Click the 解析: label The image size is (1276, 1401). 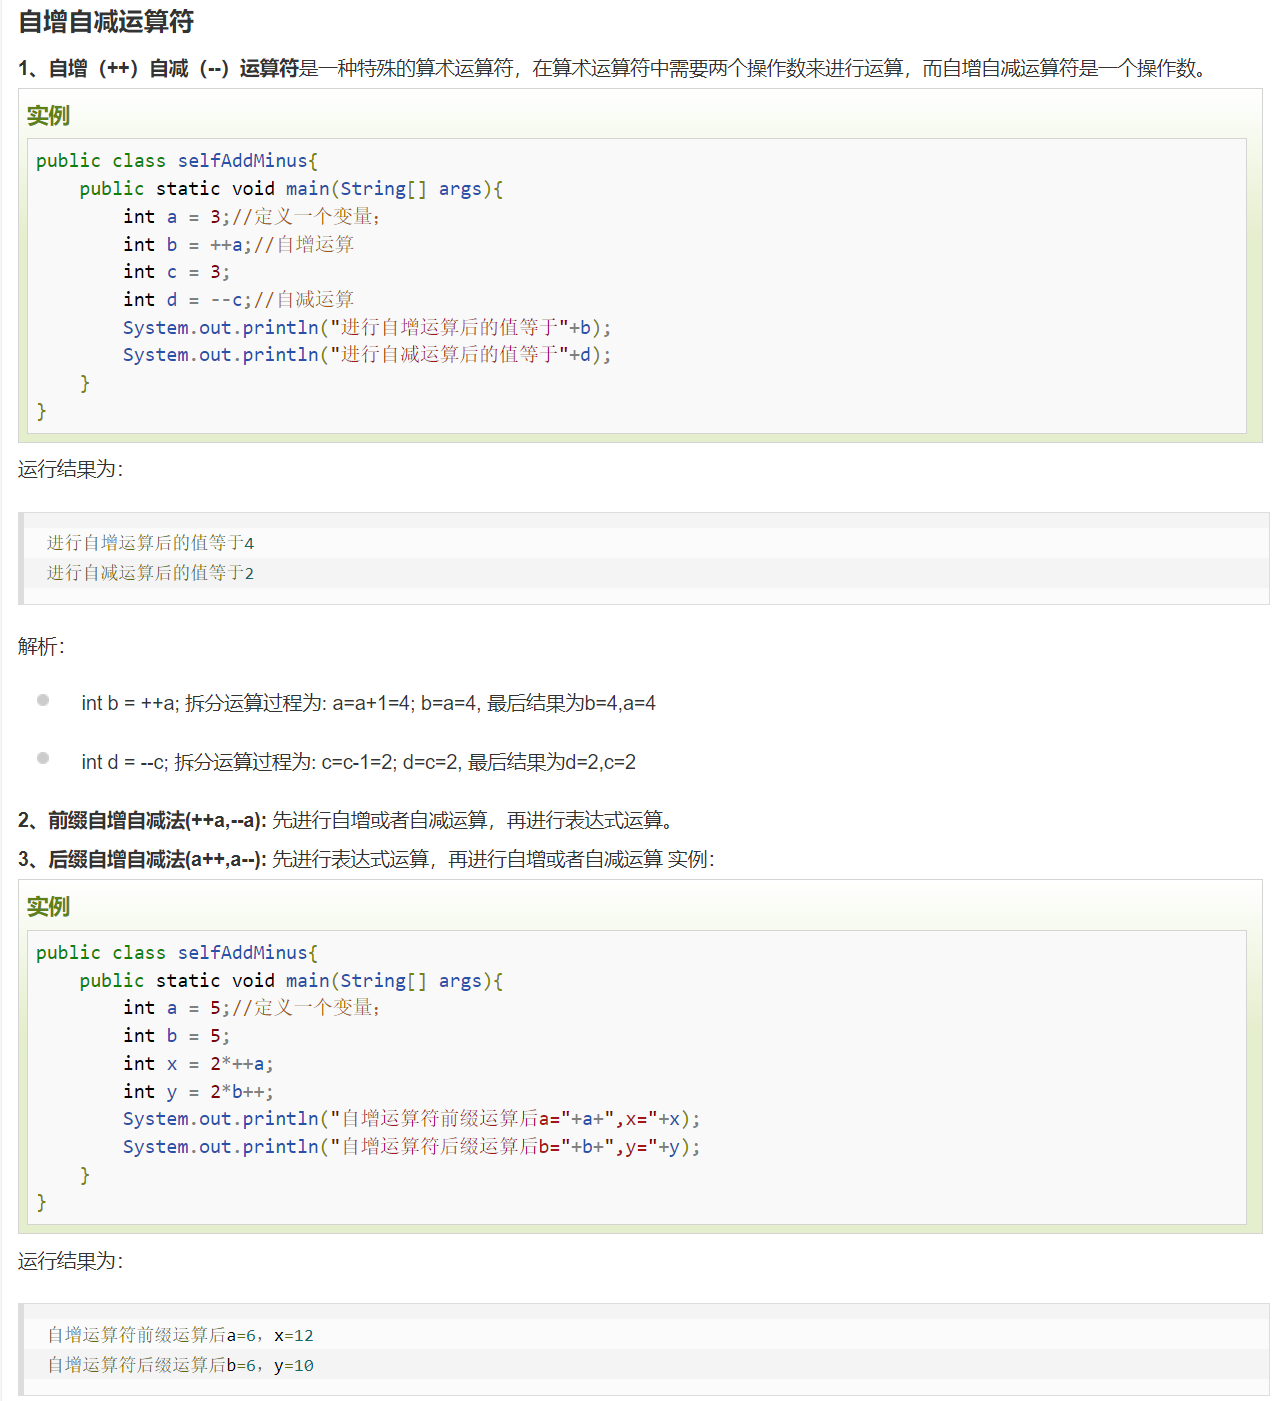click(x=41, y=647)
